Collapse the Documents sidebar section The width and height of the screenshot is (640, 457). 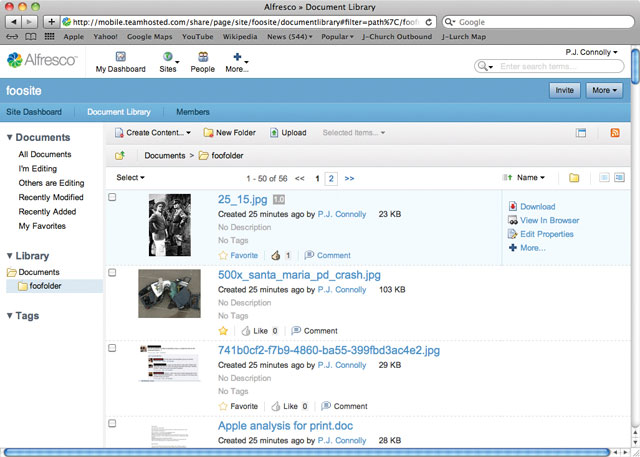(x=38, y=138)
